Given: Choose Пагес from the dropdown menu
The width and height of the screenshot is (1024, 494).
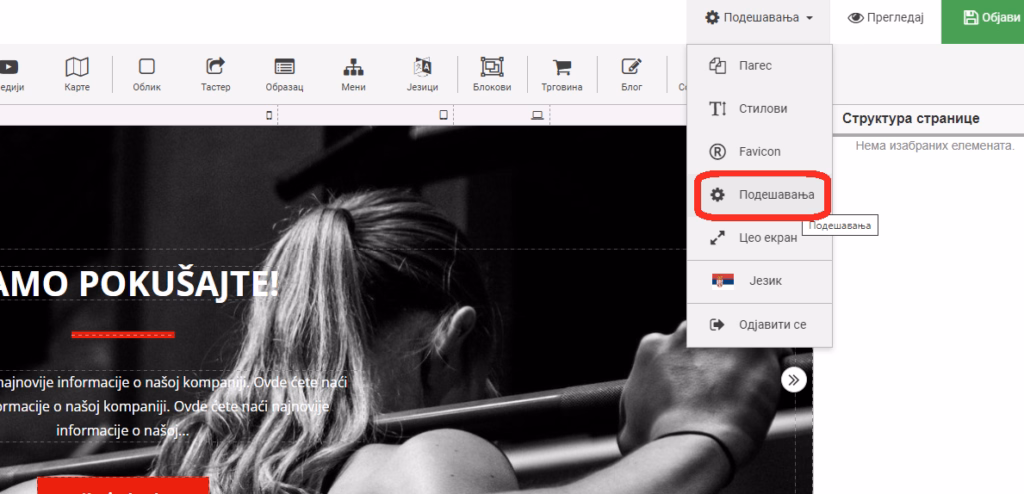Looking at the screenshot, I should (x=760, y=65).
